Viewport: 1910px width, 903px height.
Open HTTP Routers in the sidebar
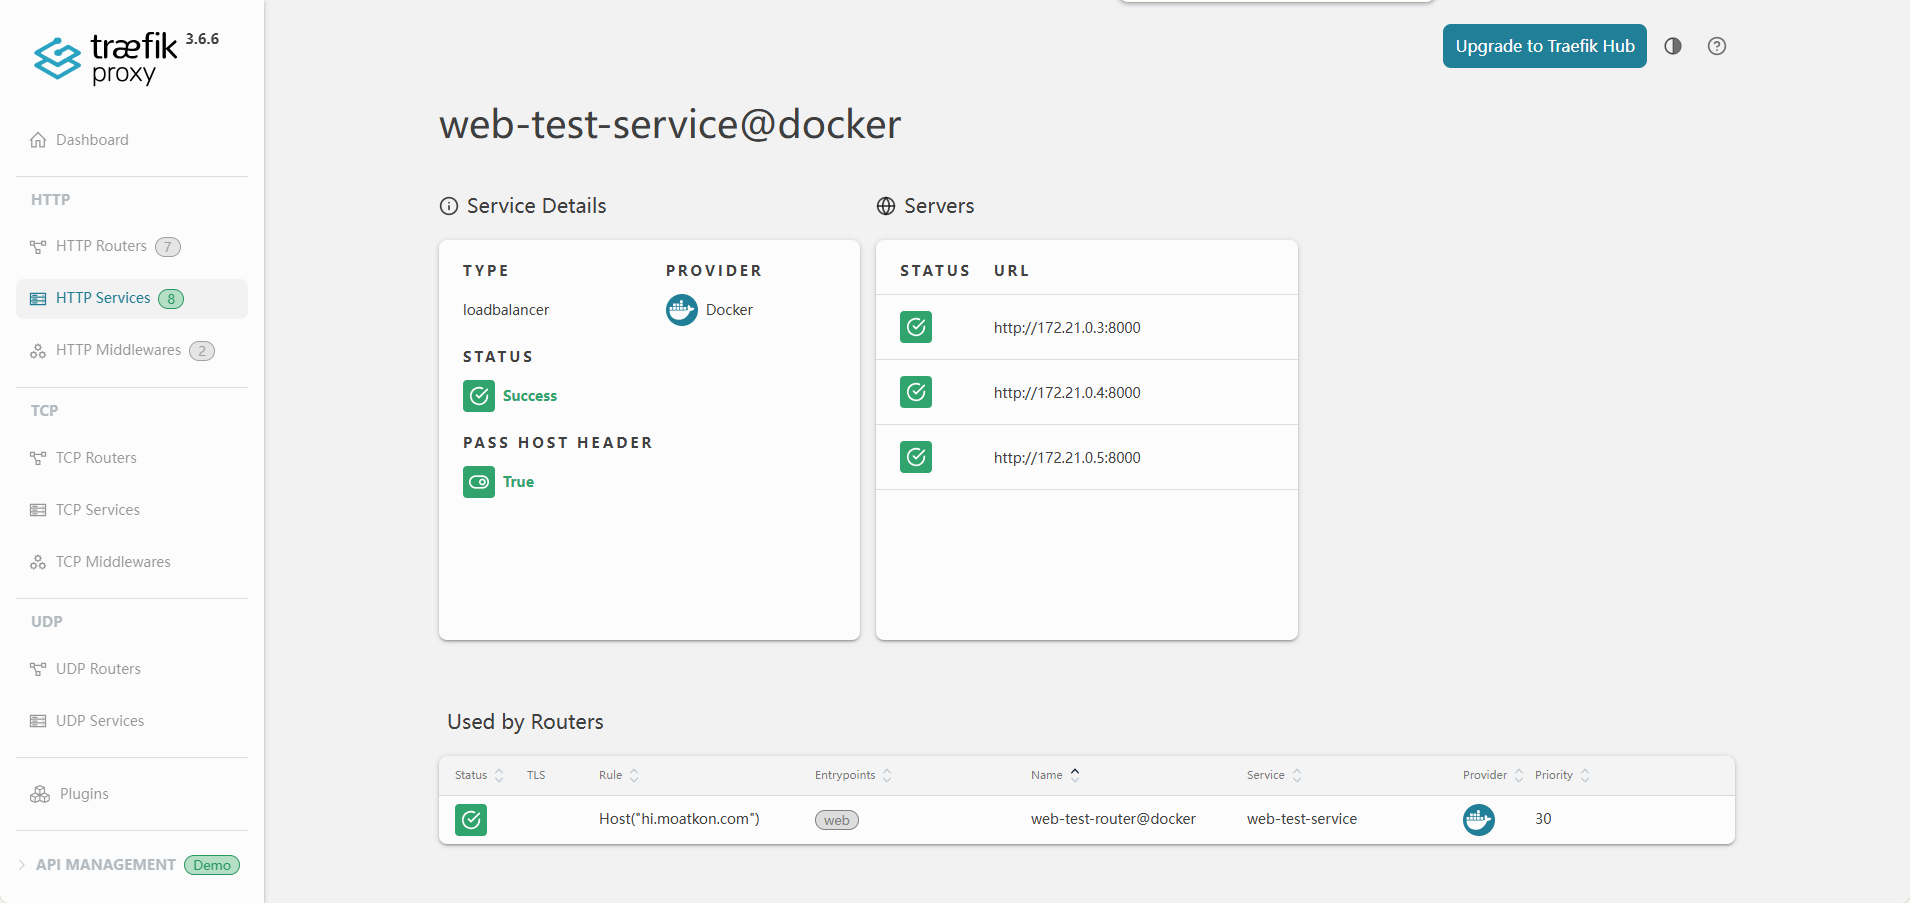(101, 246)
